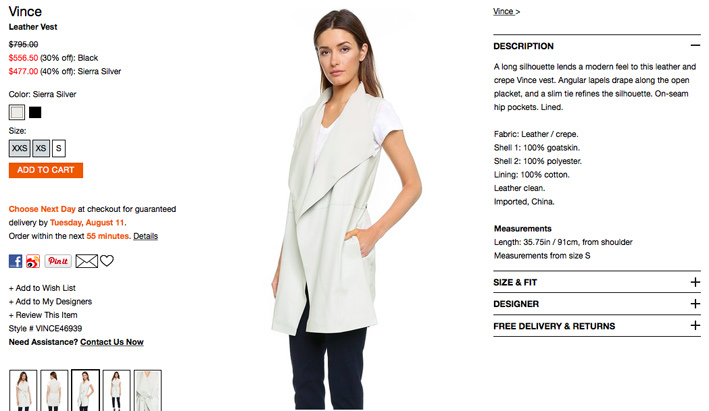Click Contact Us Now link

pos(112,342)
